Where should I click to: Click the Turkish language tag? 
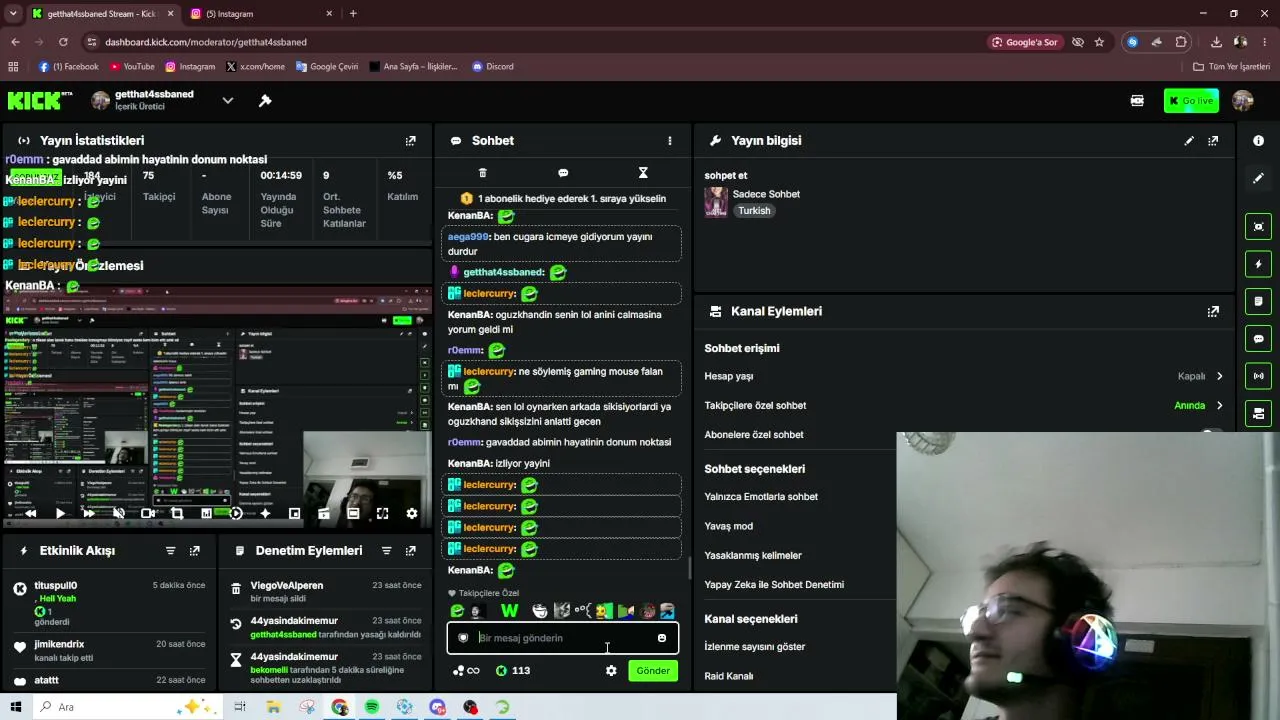click(x=754, y=211)
